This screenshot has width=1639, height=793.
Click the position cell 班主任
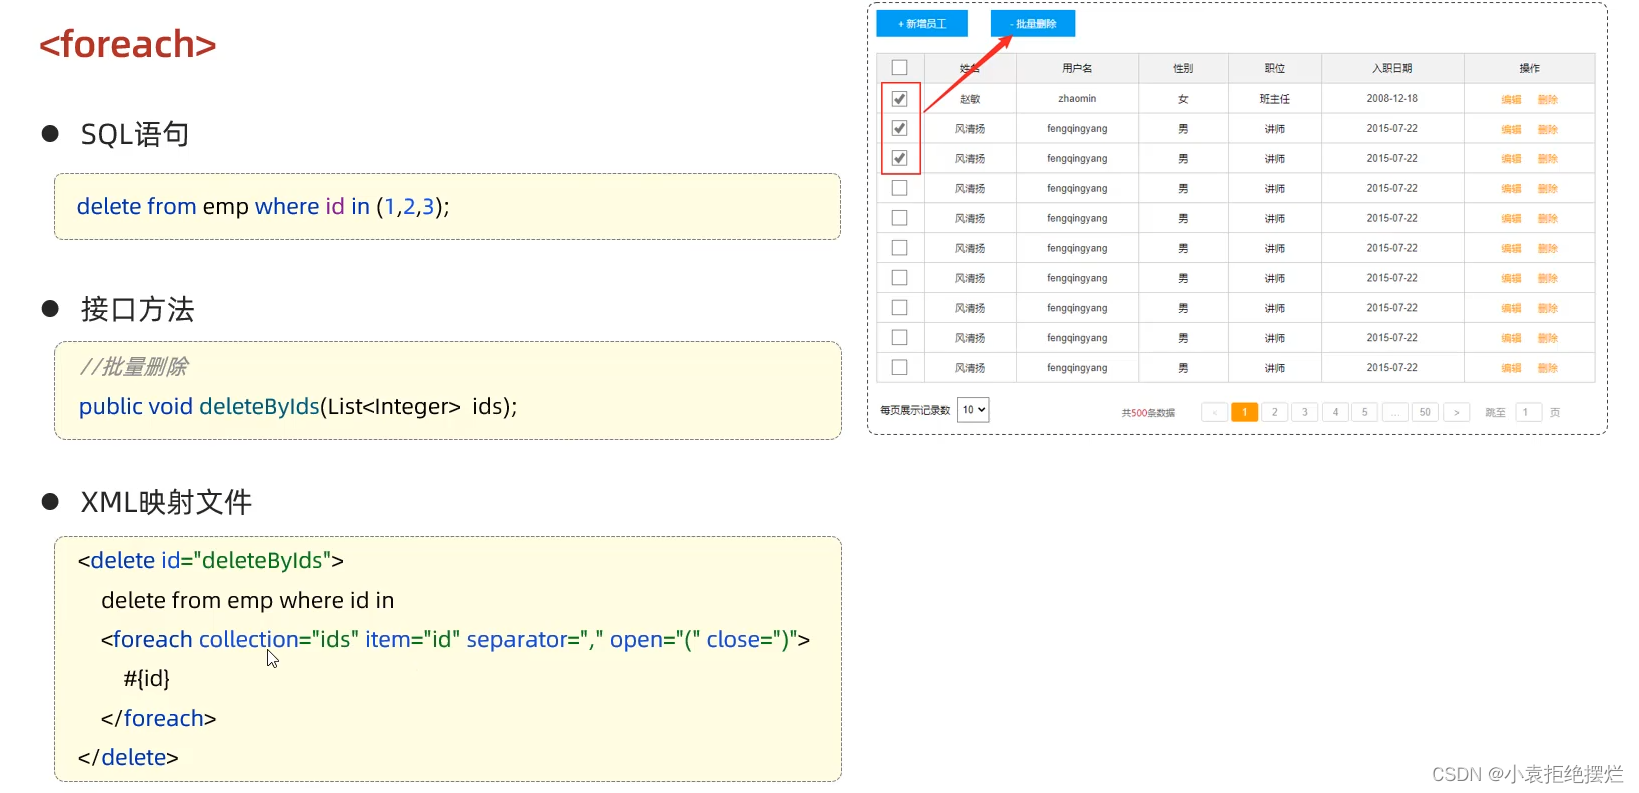(1275, 99)
